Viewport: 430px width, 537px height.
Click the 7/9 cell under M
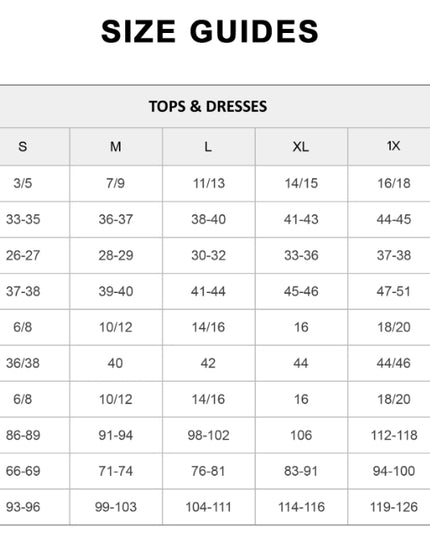[115, 183]
